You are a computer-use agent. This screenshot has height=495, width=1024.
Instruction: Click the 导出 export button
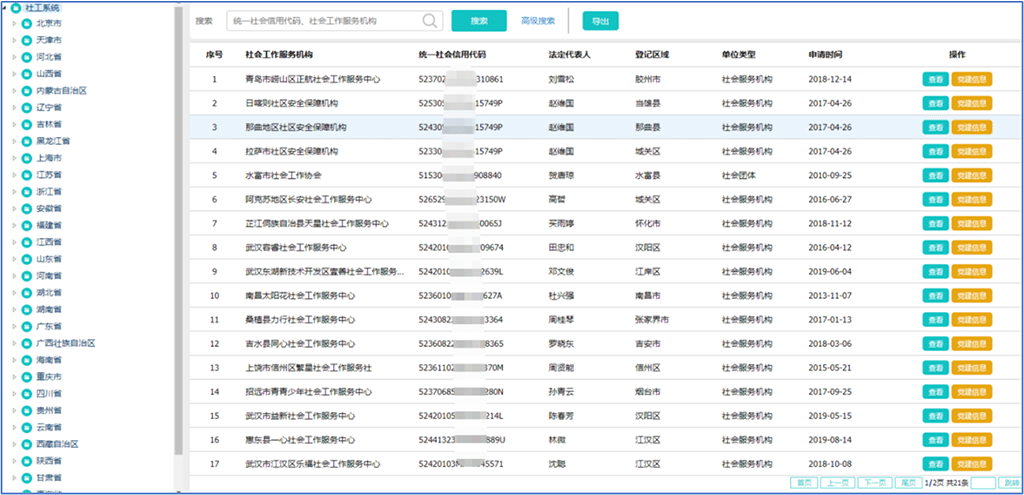(599, 20)
